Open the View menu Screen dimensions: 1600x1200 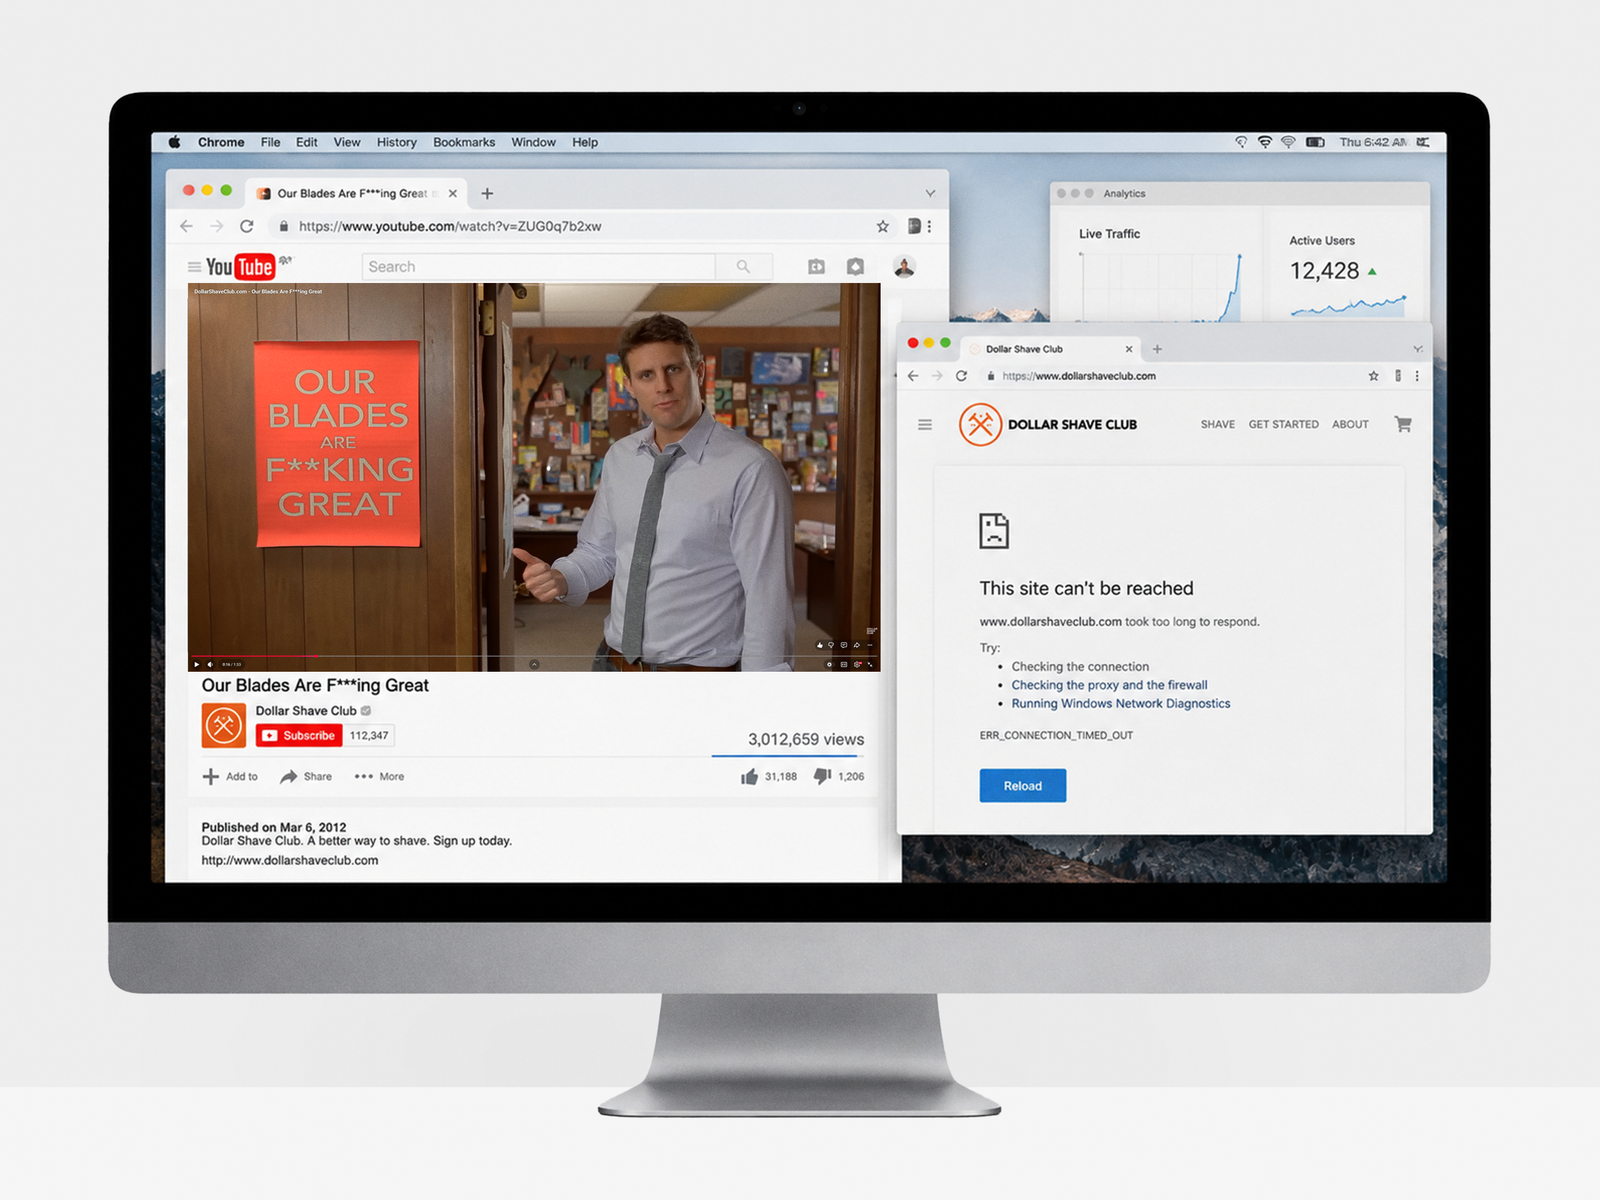pyautogui.click(x=347, y=142)
